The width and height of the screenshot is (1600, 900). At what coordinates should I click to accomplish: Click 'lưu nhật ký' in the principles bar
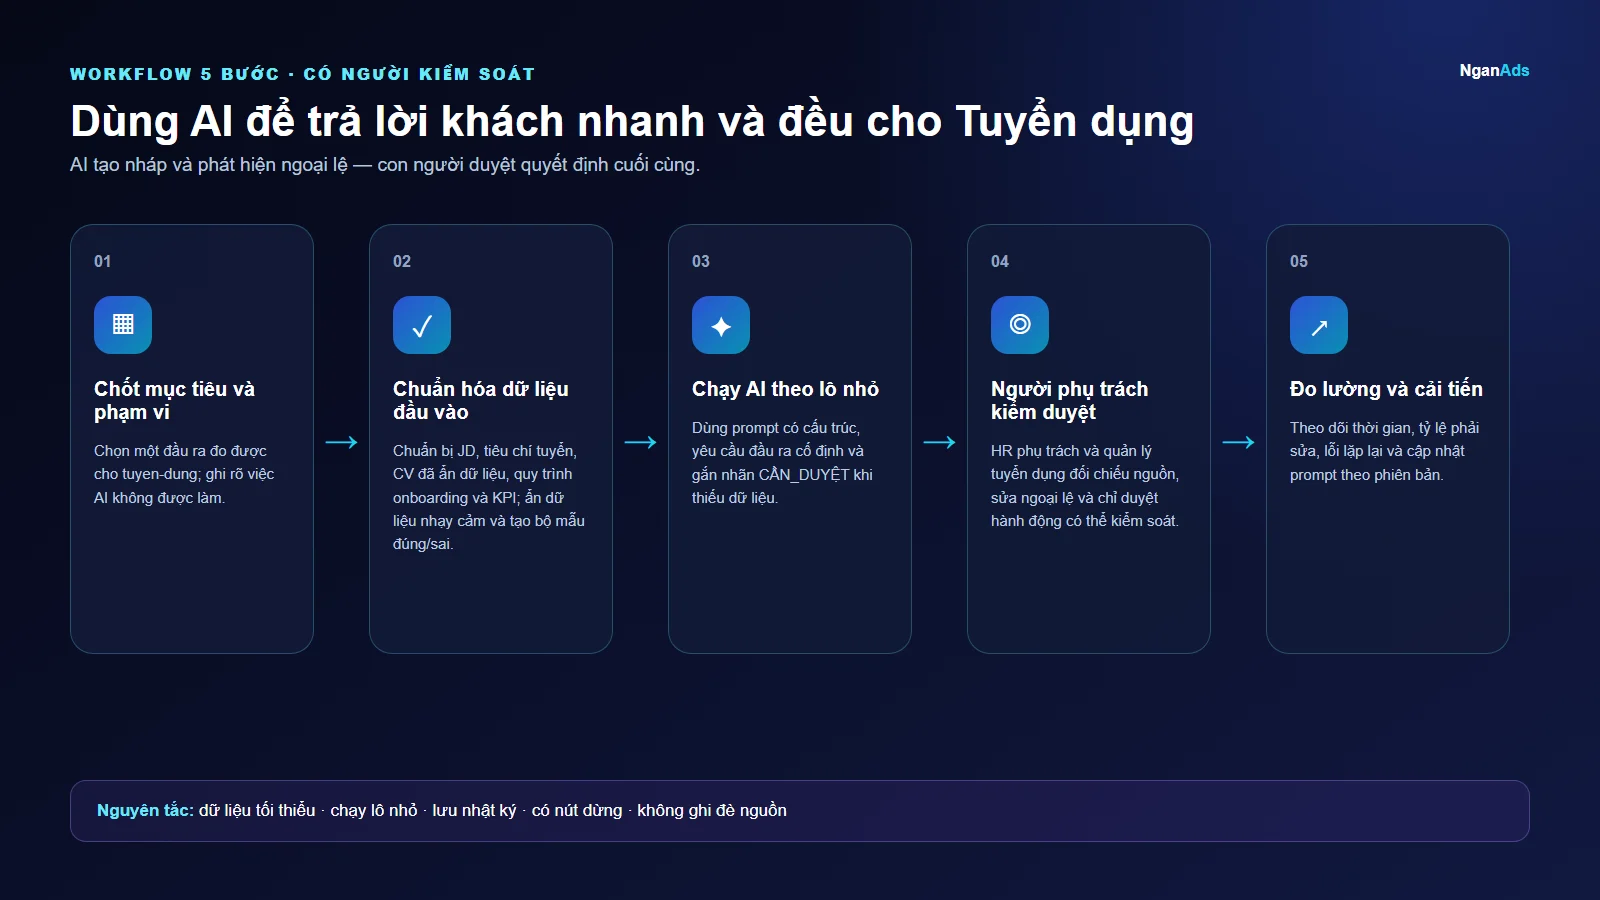[x=474, y=810]
